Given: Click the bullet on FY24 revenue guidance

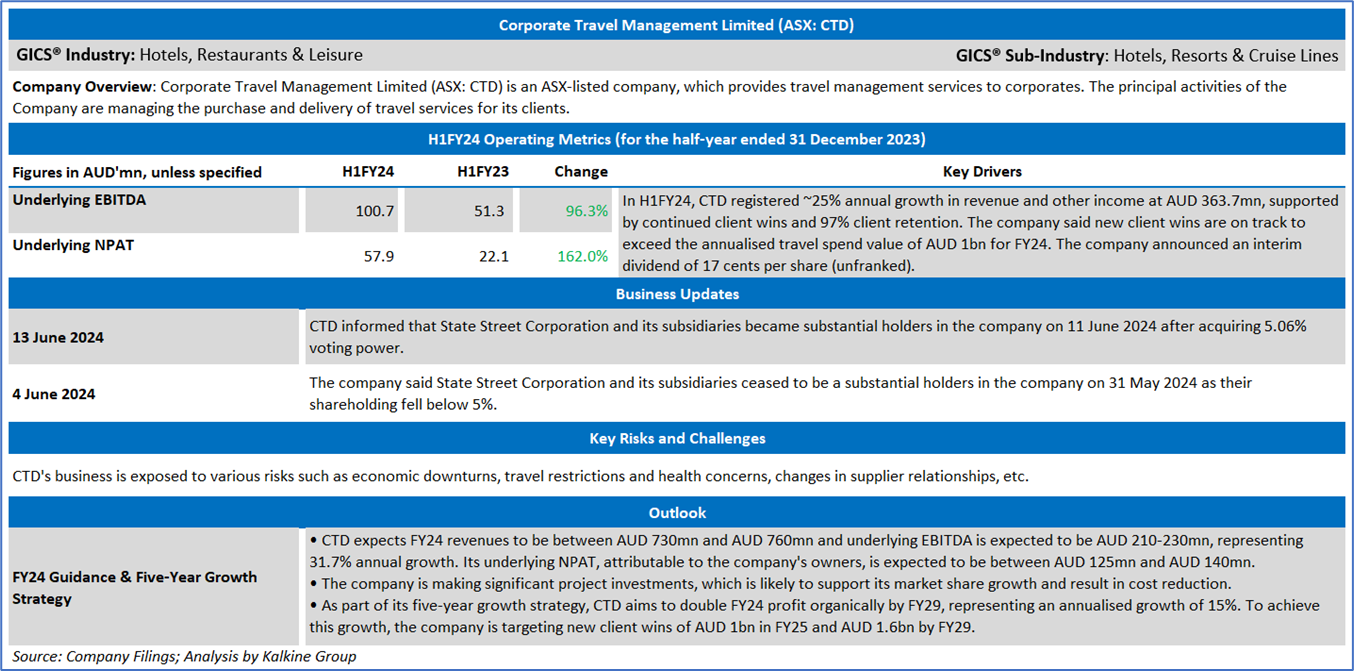Looking at the screenshot, I should pyautogui.click(x=806, y=551).
